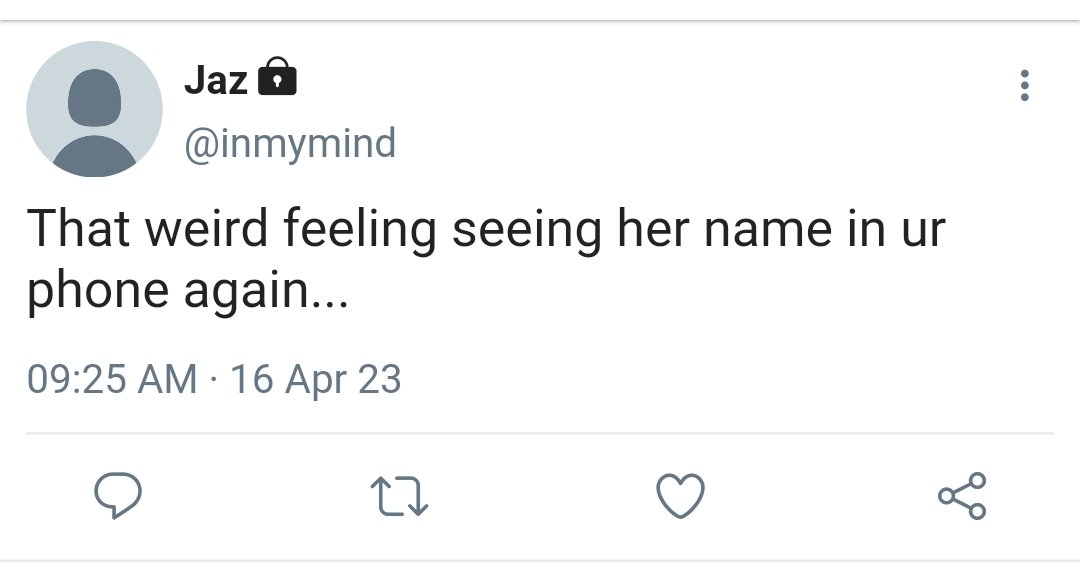This screenshot has width=1080, height=573.
Task: Expand tweet actions via the vertical ellipsis
Action: point(1025,85)
